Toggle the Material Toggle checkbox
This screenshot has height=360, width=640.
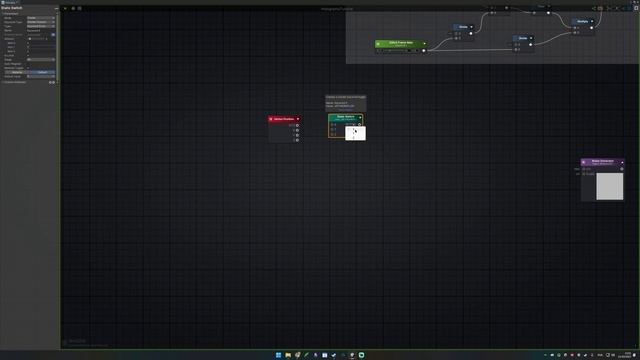click(x=28, y=68)
